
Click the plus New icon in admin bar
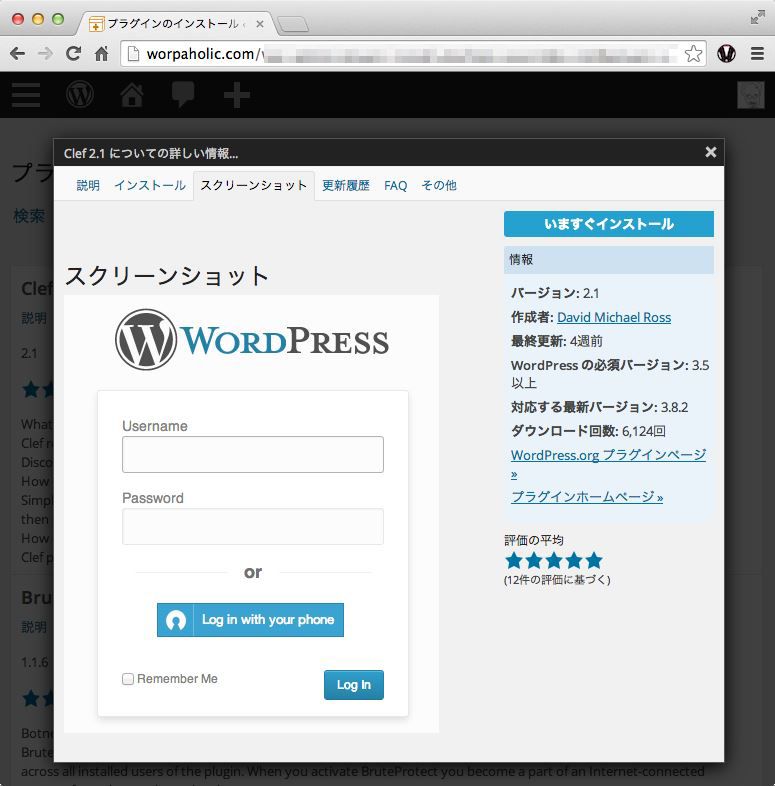coord(237,95)
